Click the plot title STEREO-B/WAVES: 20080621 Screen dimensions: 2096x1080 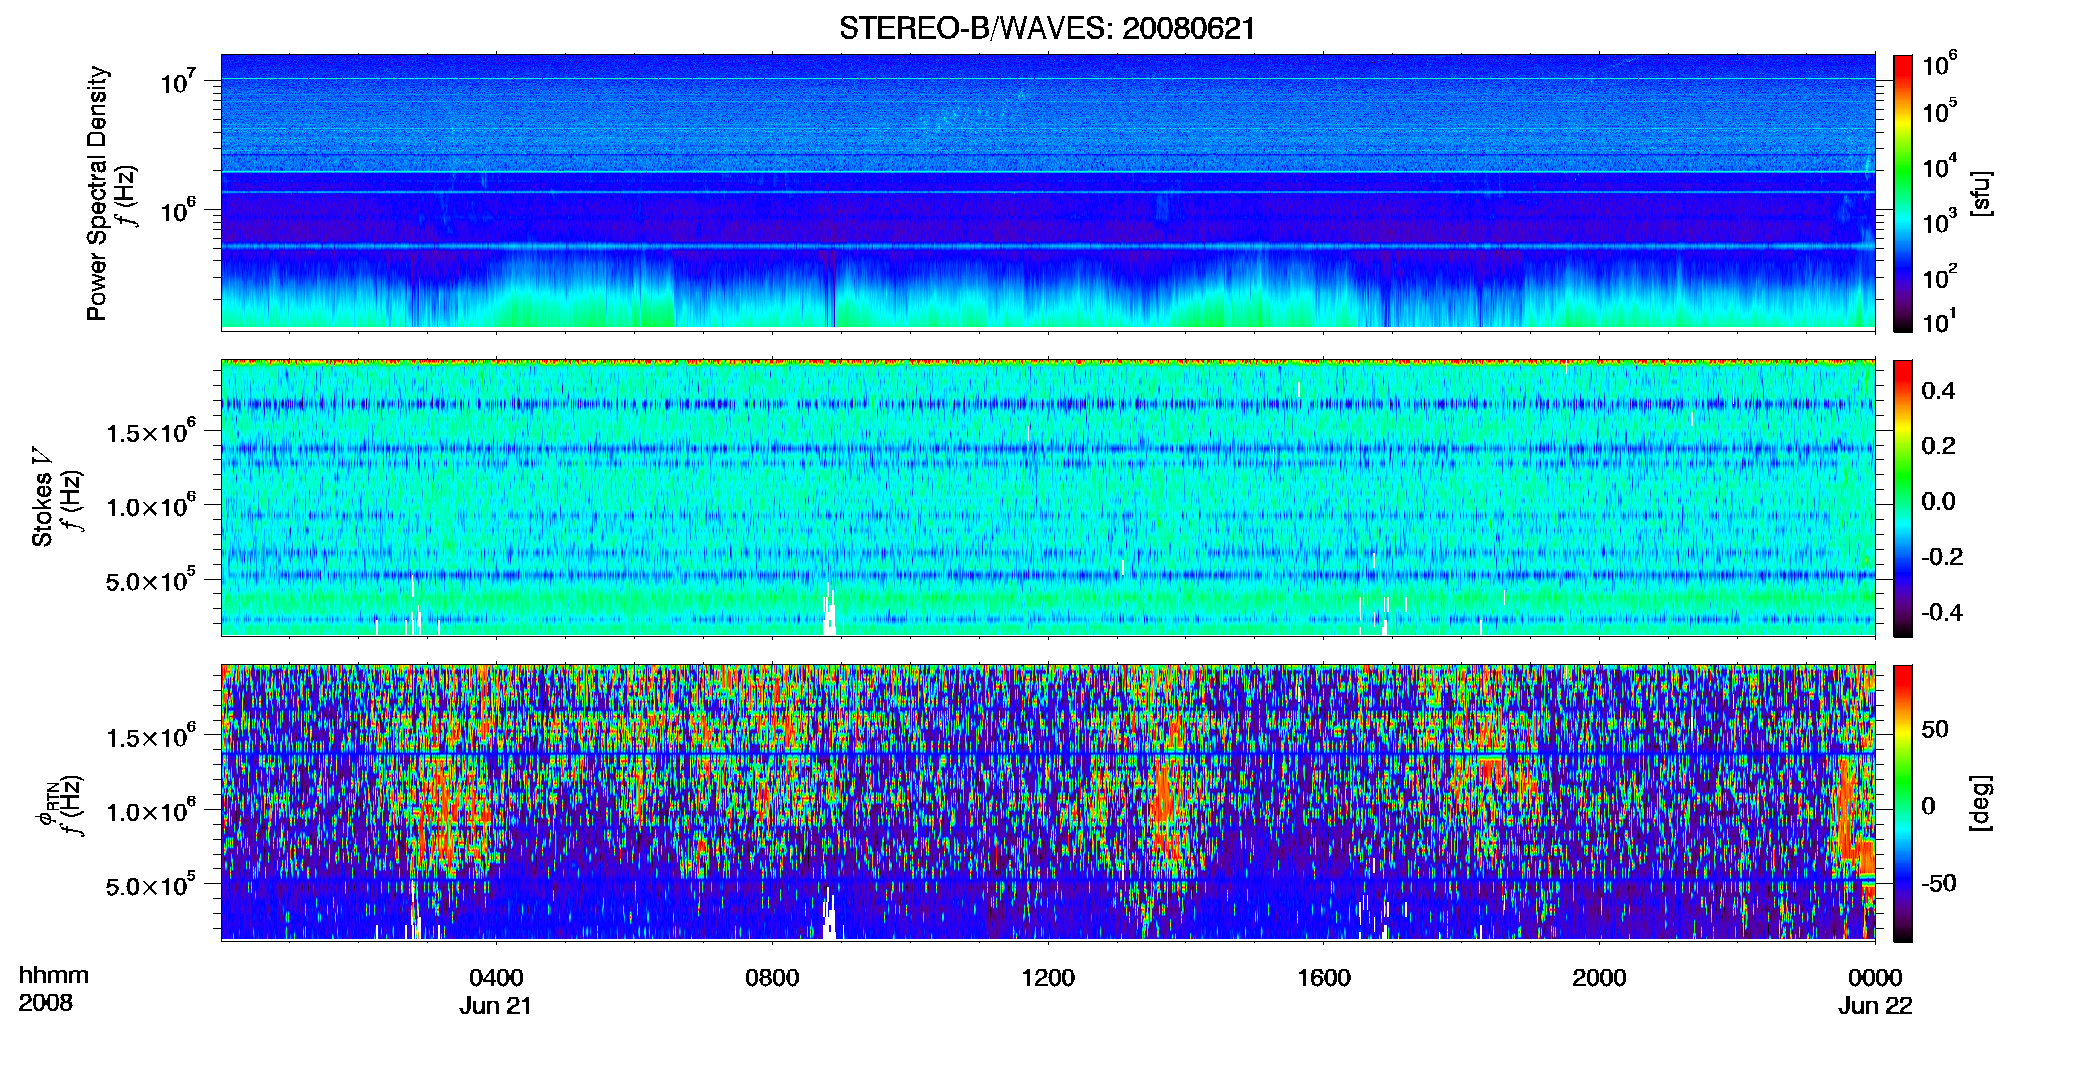[1047, 29]
